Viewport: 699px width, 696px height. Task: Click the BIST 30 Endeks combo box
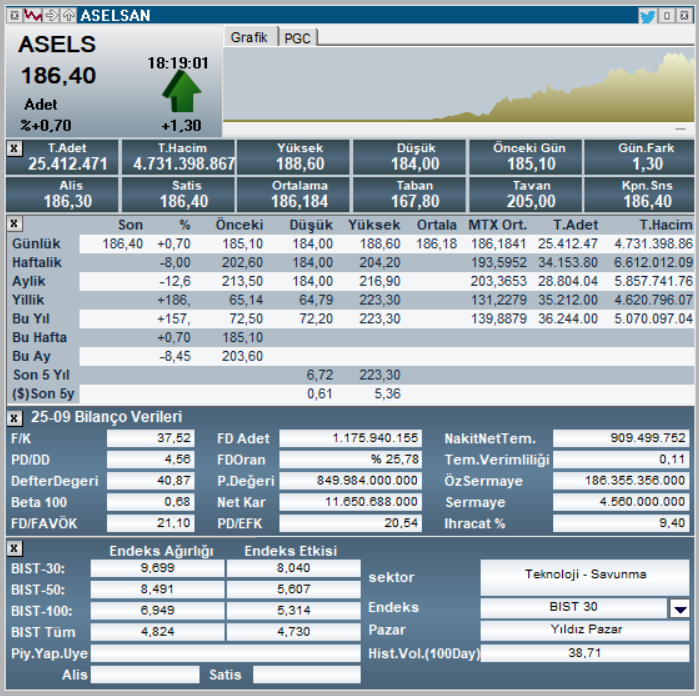(573, 608)
